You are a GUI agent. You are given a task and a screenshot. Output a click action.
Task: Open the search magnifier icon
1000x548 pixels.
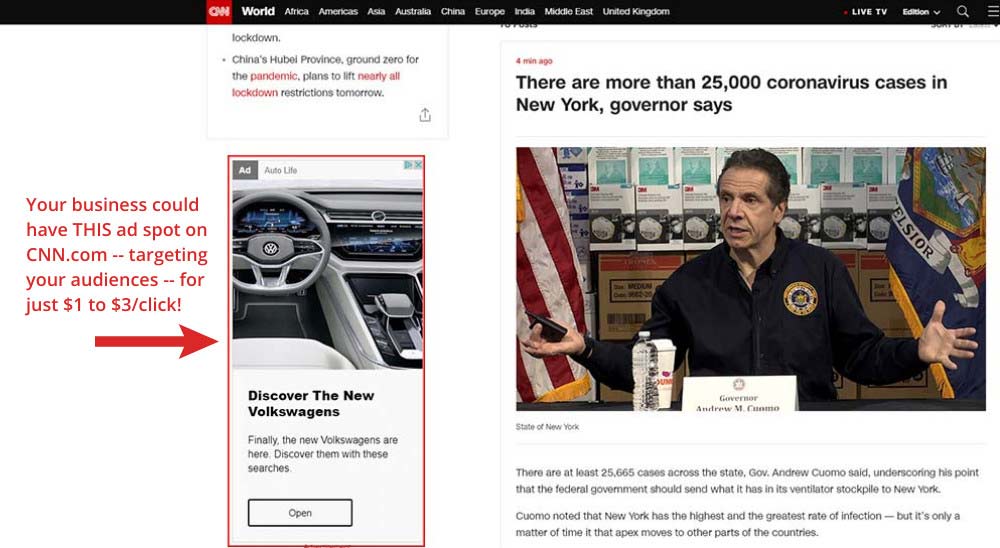point(963,11)
